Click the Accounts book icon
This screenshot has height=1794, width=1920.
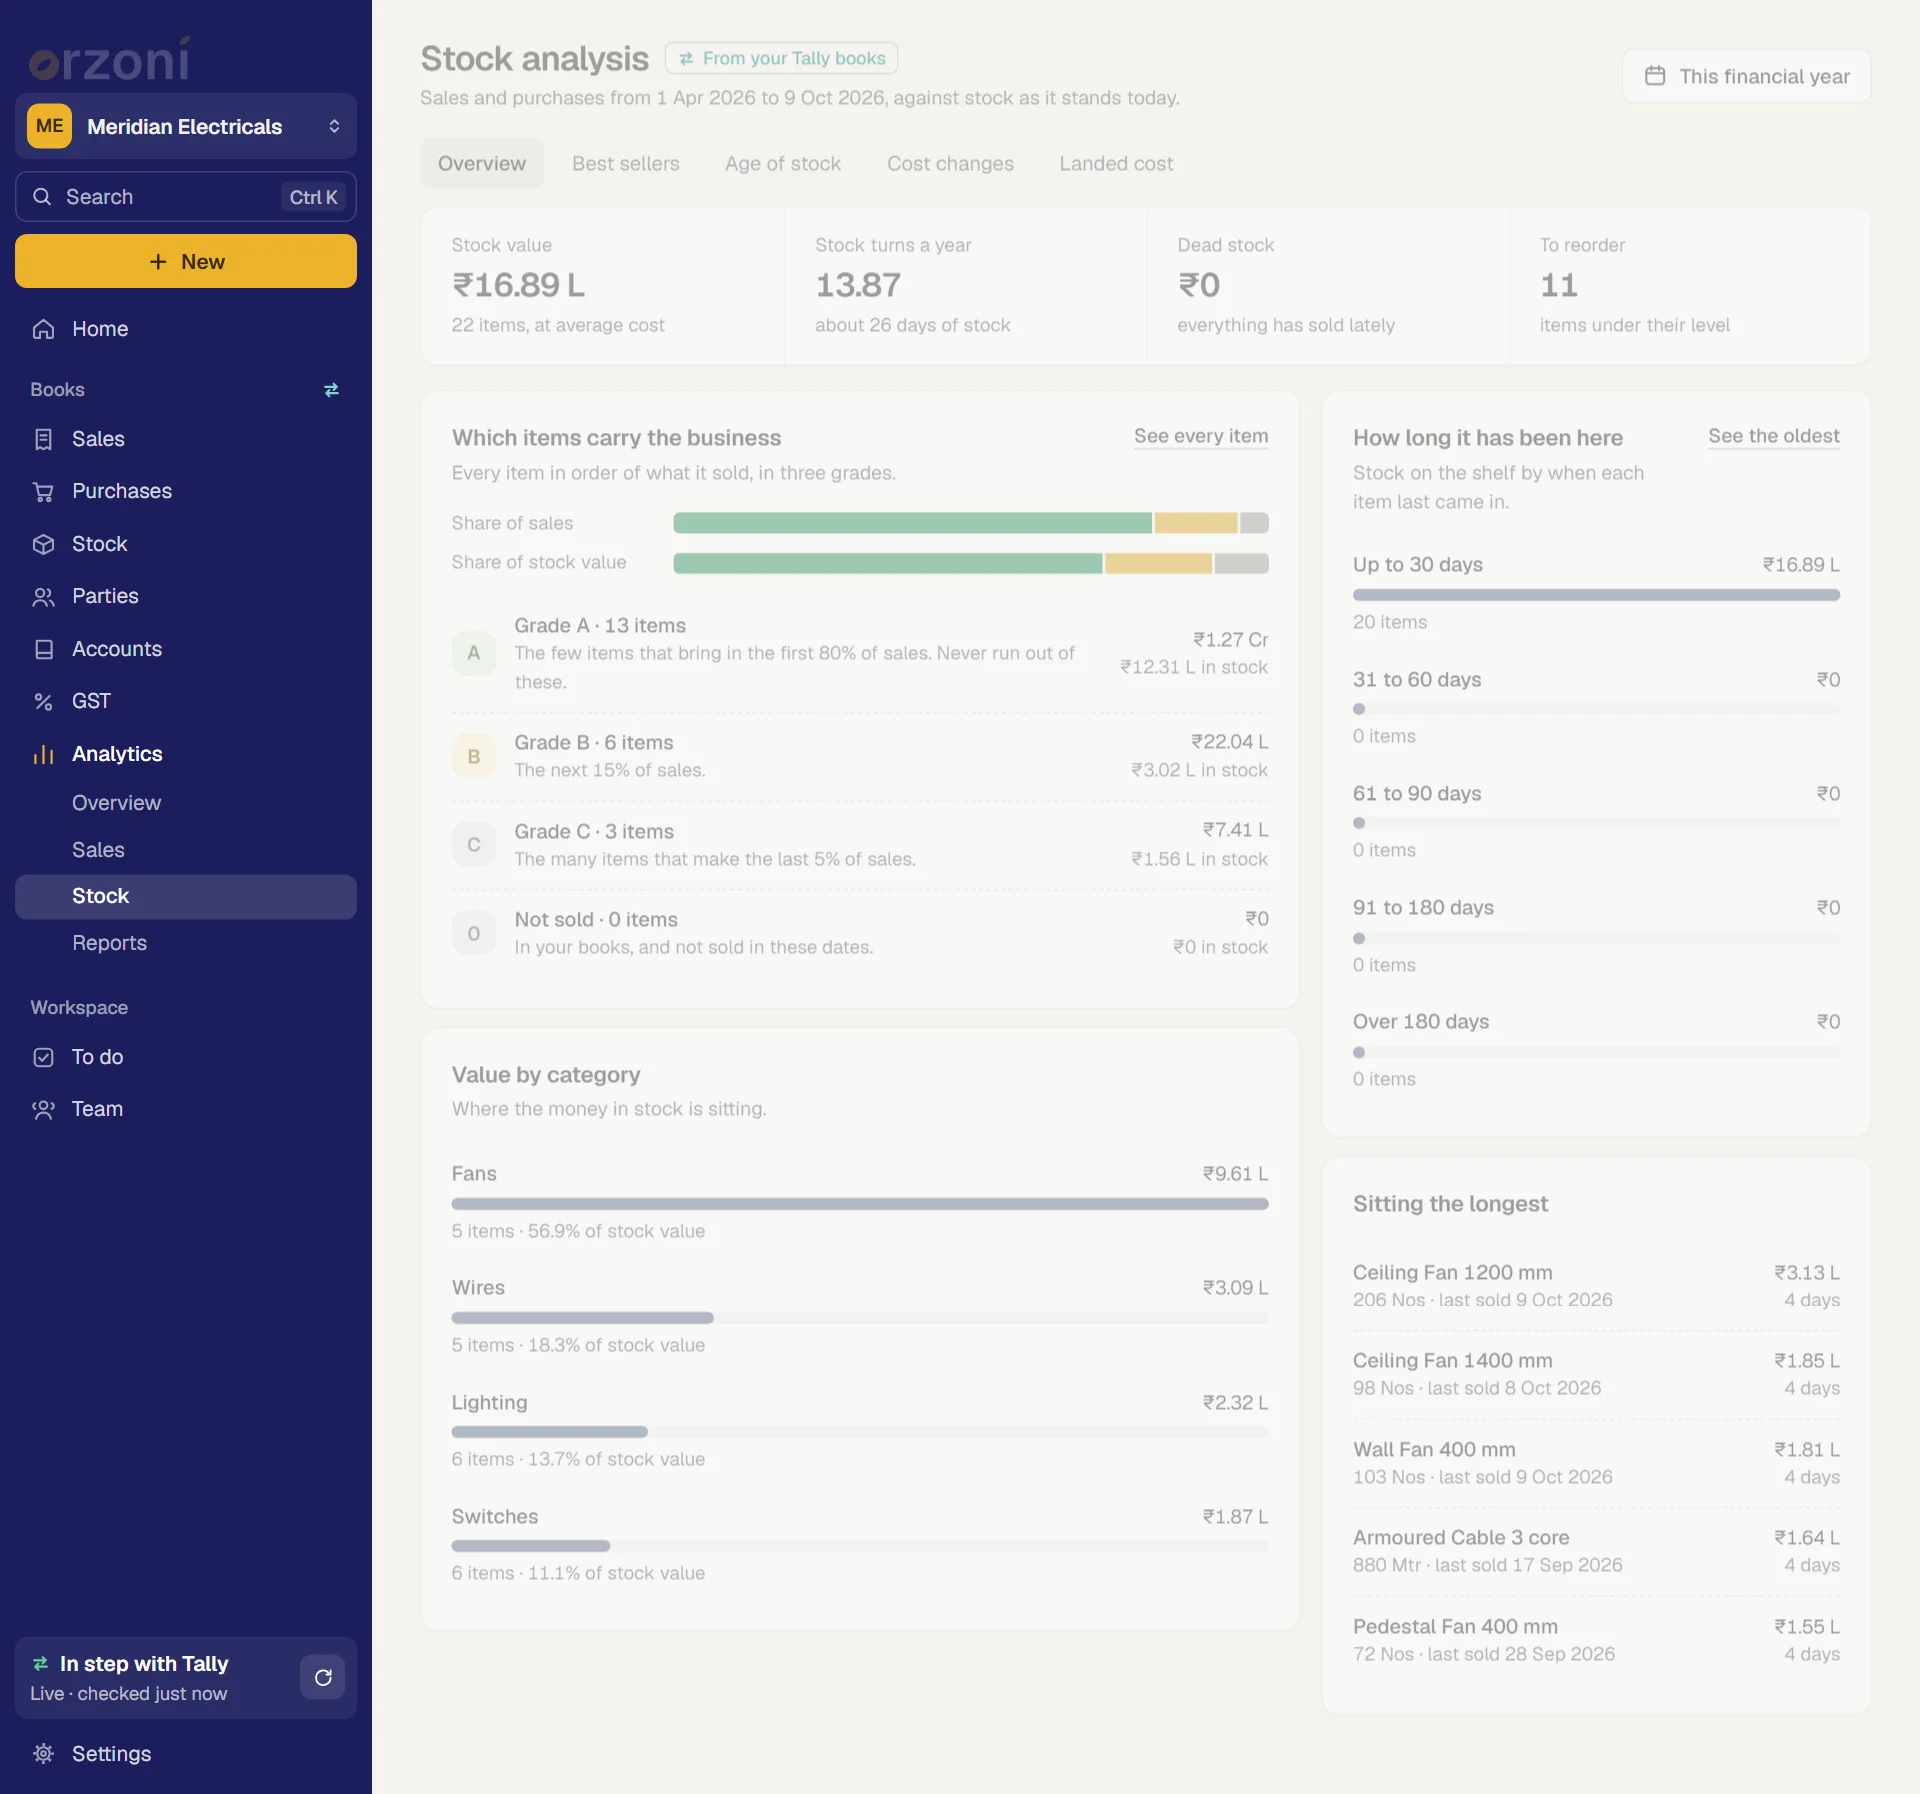coord(43,649)
